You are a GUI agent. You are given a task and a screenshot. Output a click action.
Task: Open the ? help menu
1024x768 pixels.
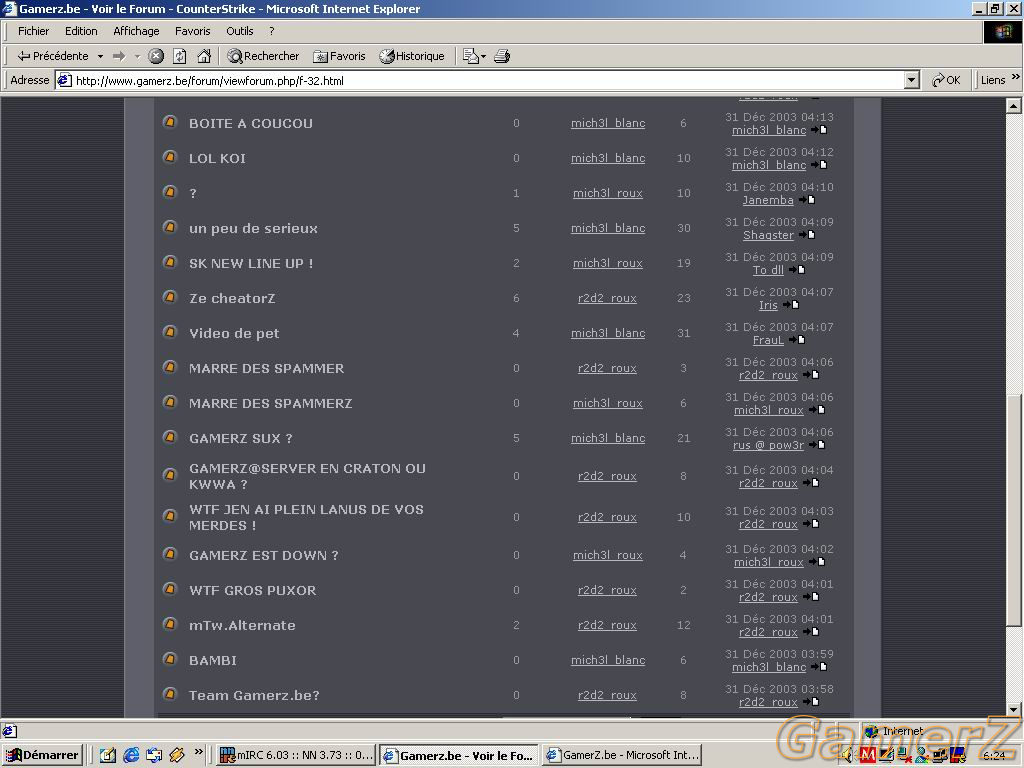point(272,31)
